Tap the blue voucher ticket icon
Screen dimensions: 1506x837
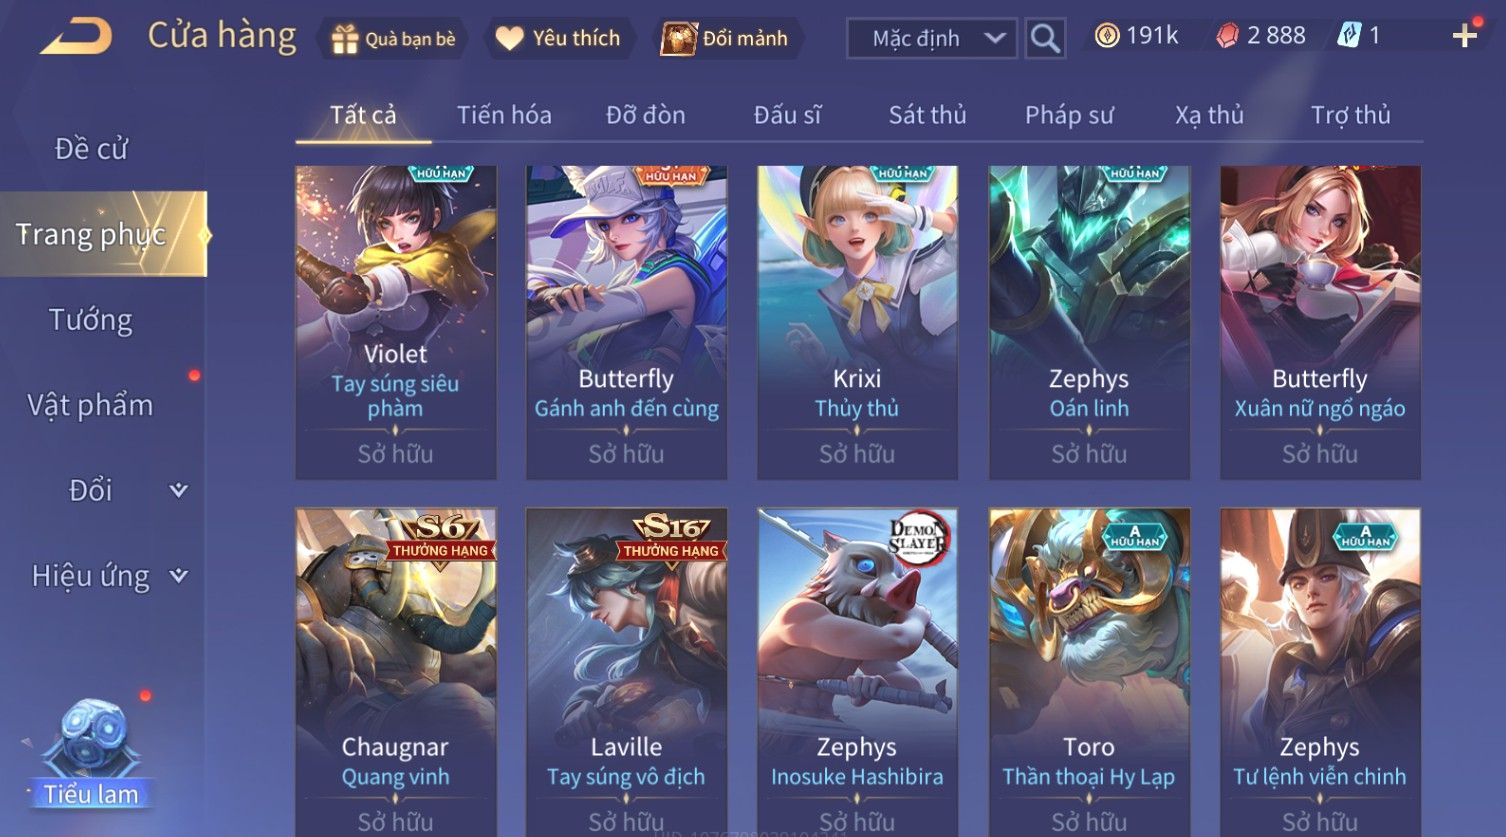point(1349,36)
